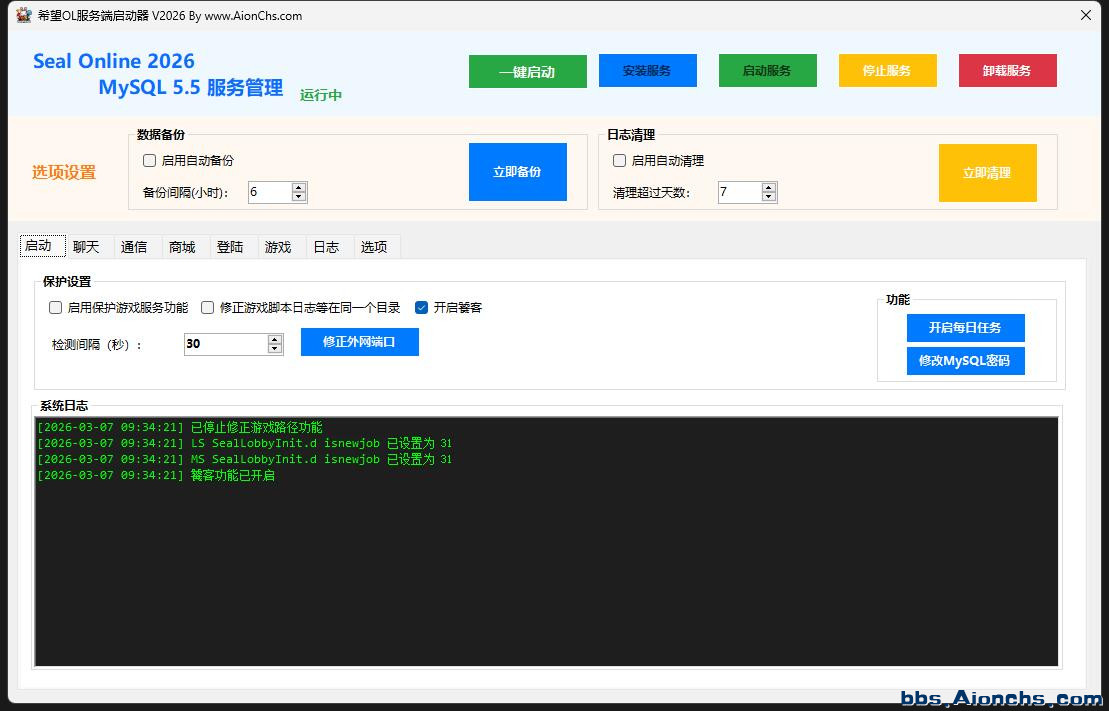Increase backup interval hours with up arrow
Screen dimensions: 1109x711
(x=298, y=187)
